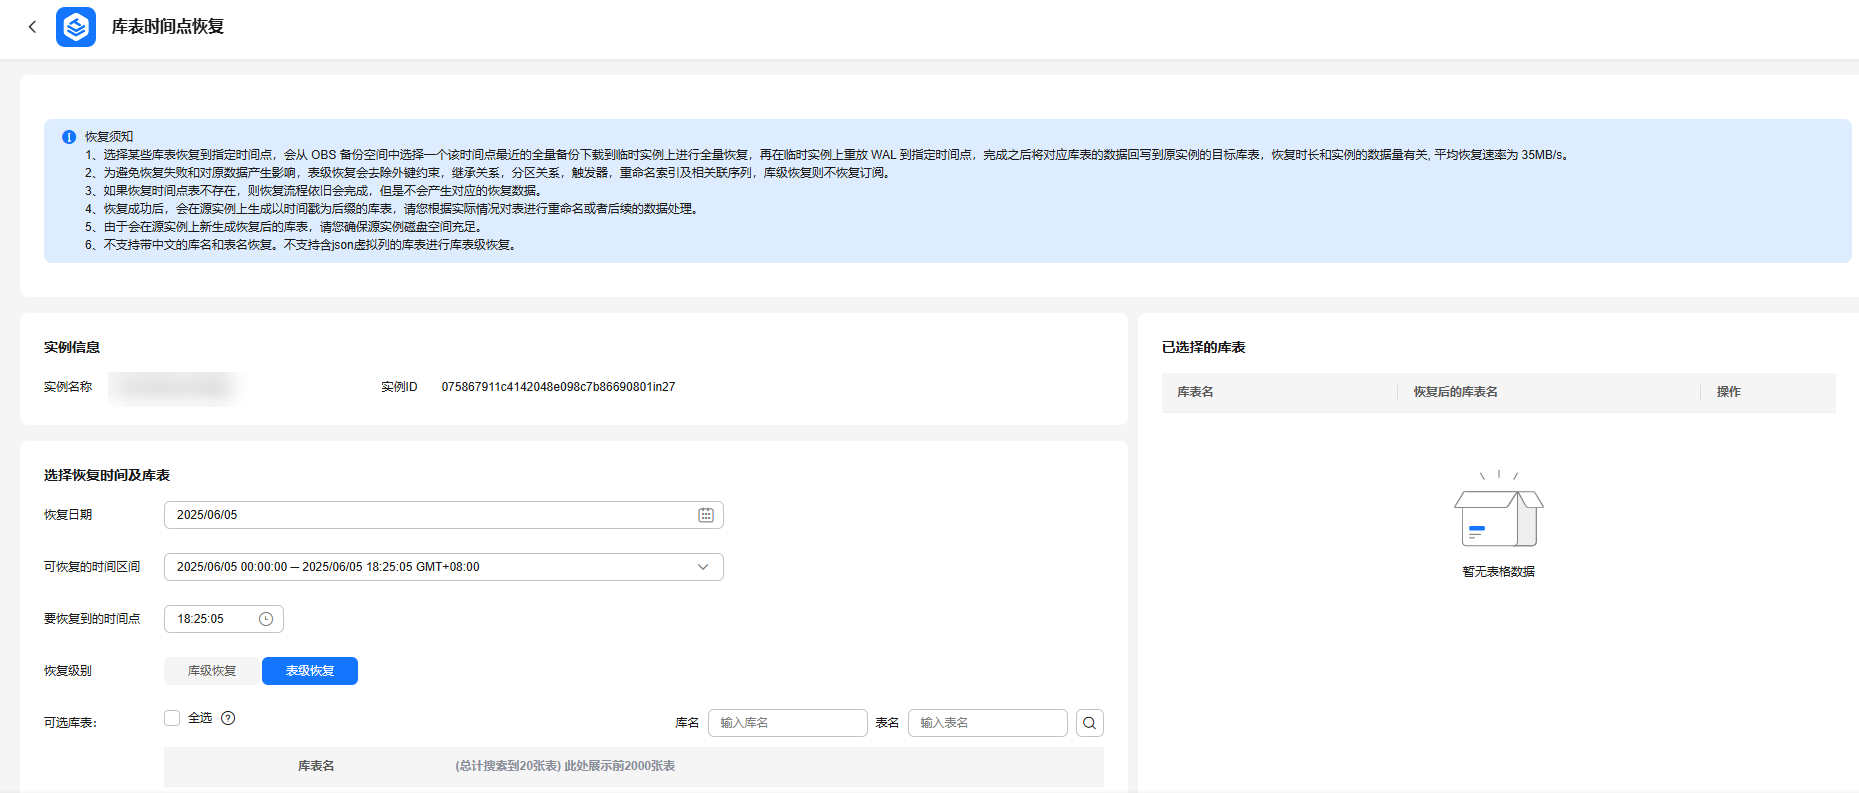Click the 恢复日期 field showing 2025/06/05
This screenshot has height=793, width=1859.
(x=430, y=515)
